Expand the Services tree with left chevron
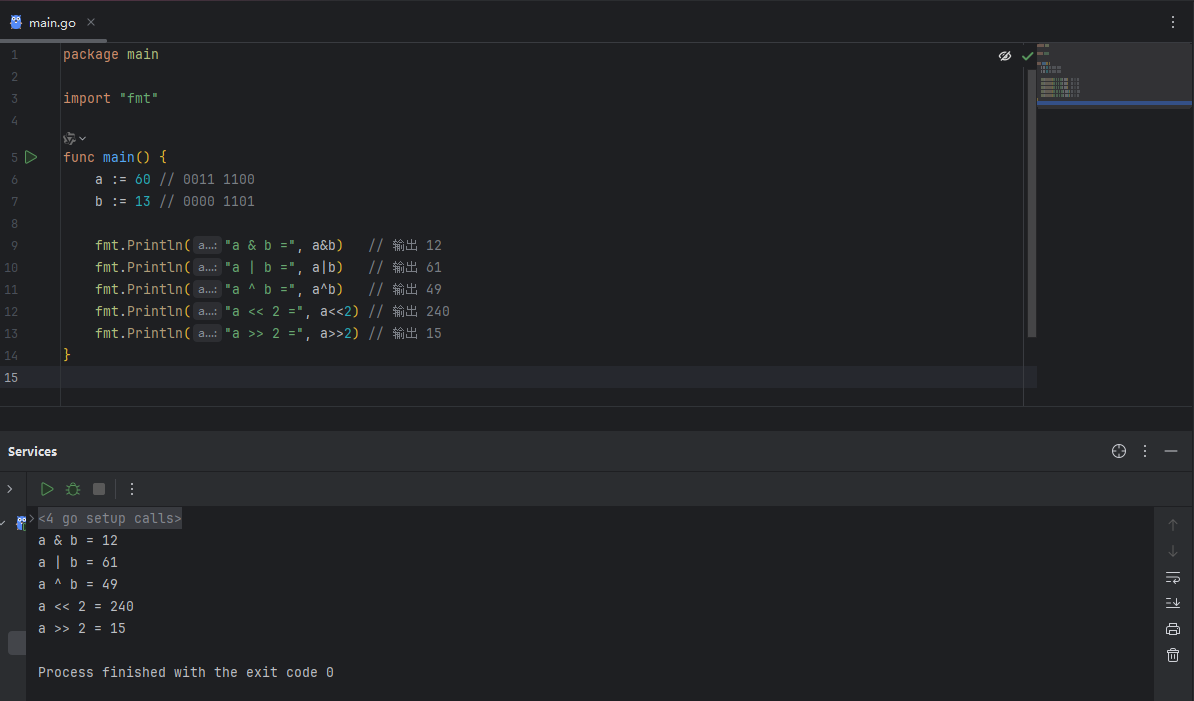The width and height of the screenshot is (1194, 701). [10, 489]
